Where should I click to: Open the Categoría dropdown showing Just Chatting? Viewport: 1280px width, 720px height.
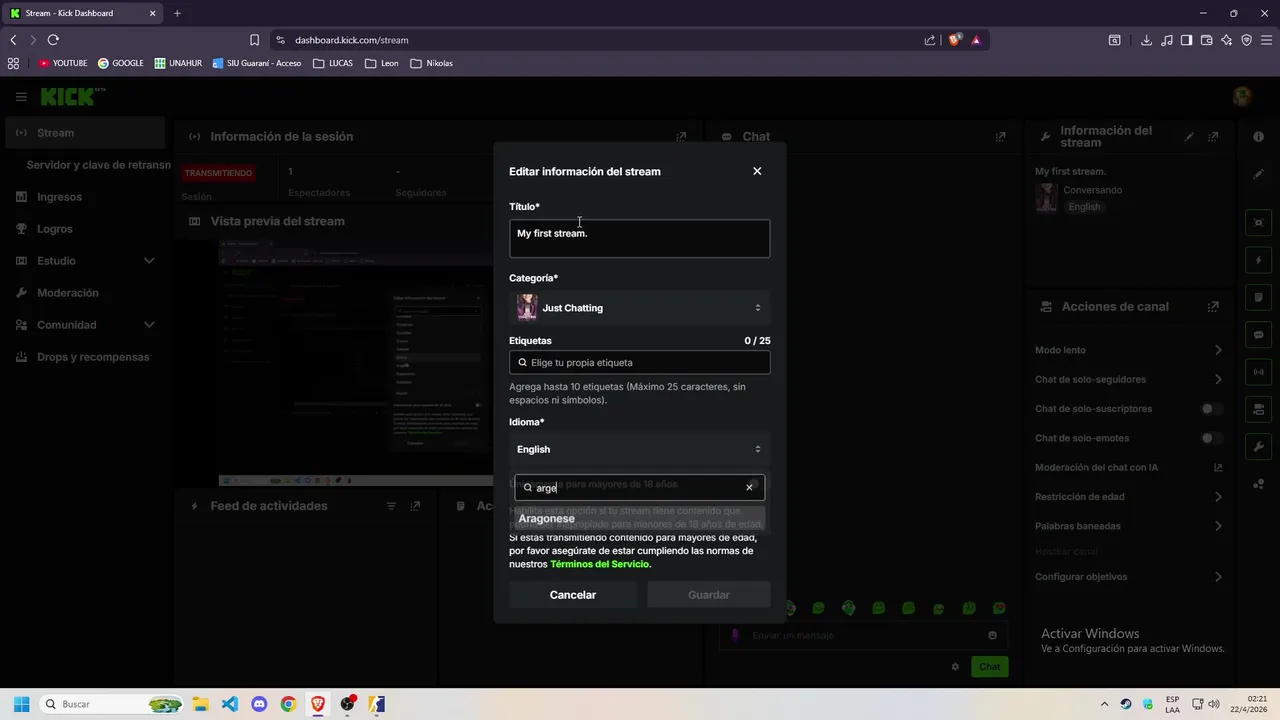[639, 308]
